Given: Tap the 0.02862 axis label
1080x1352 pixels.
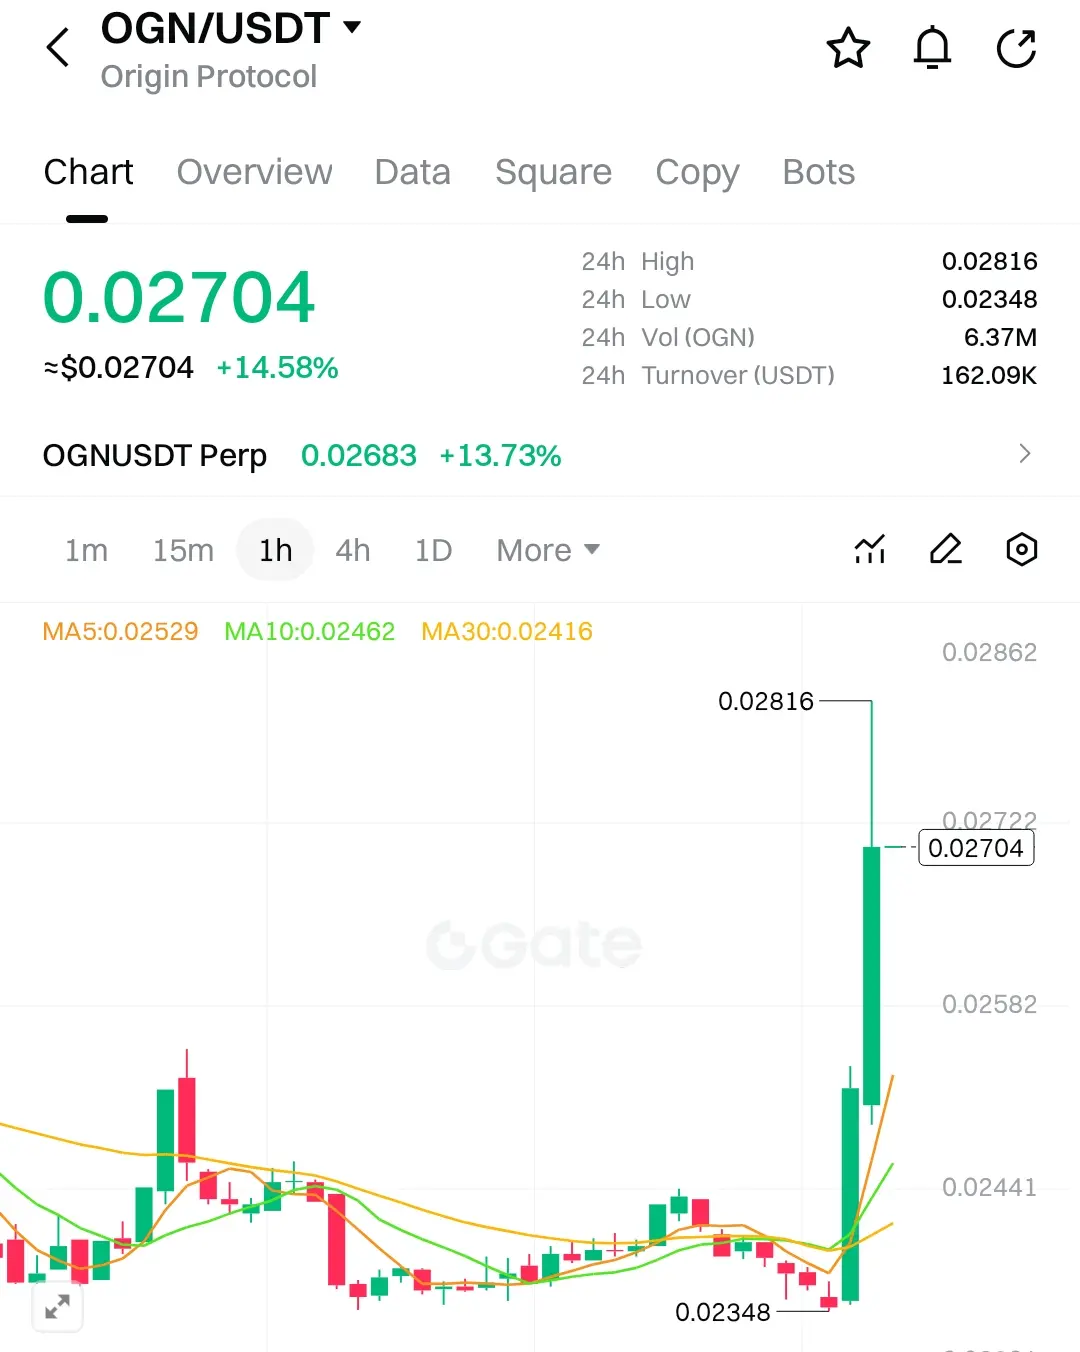Looking at the screenshot, I should [x=989, y=652].
